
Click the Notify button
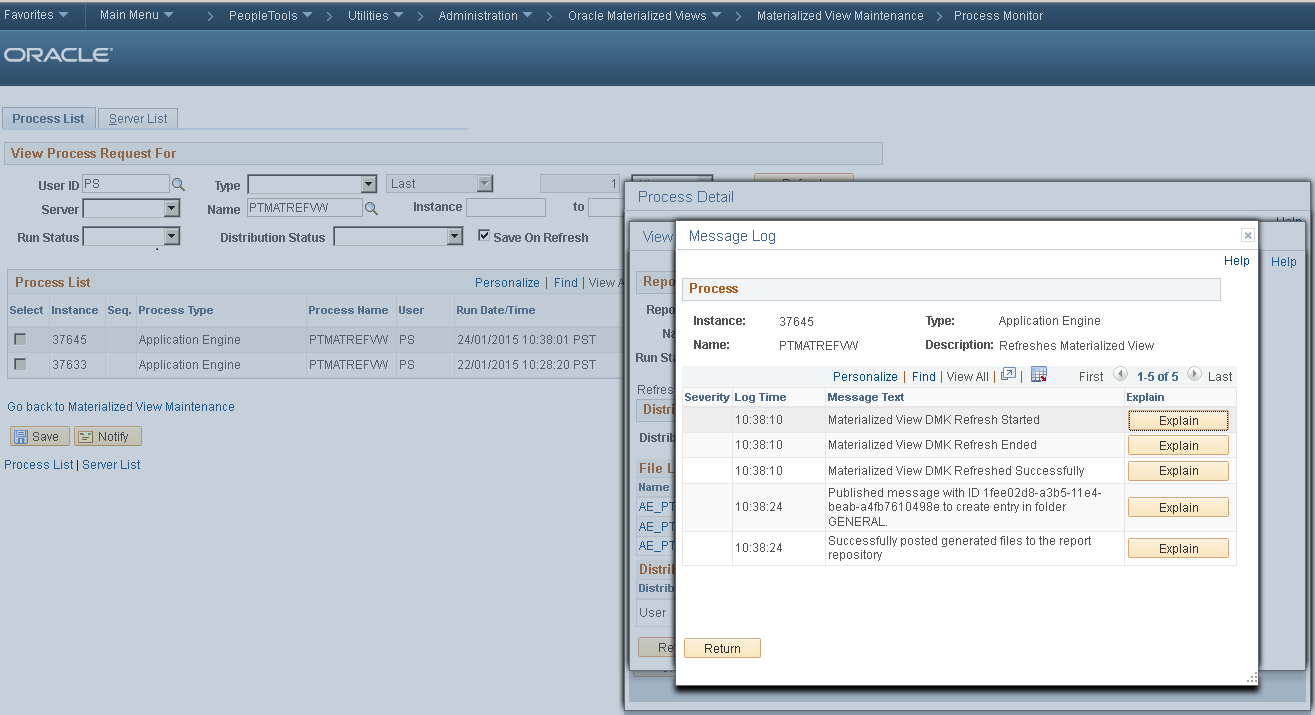[x=108, y=436]
